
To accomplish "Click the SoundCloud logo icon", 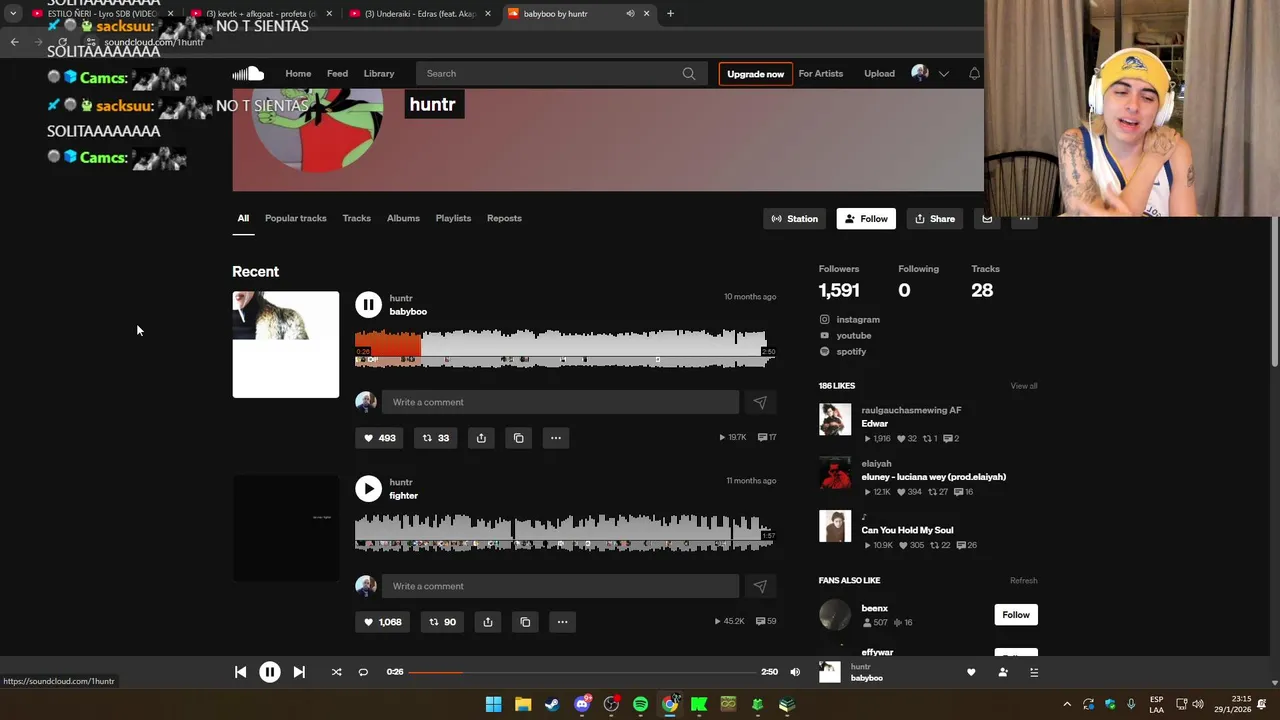I will (248, 73).
